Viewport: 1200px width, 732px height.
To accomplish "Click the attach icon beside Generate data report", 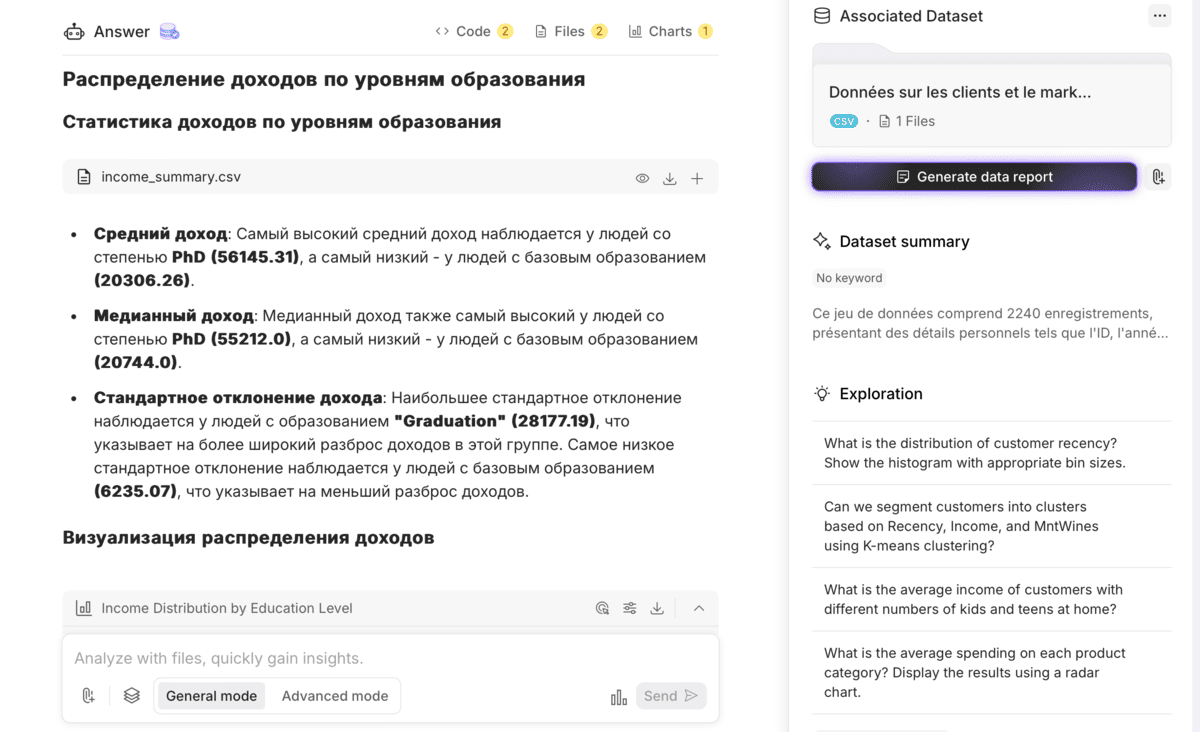I will pos(1158,177).
